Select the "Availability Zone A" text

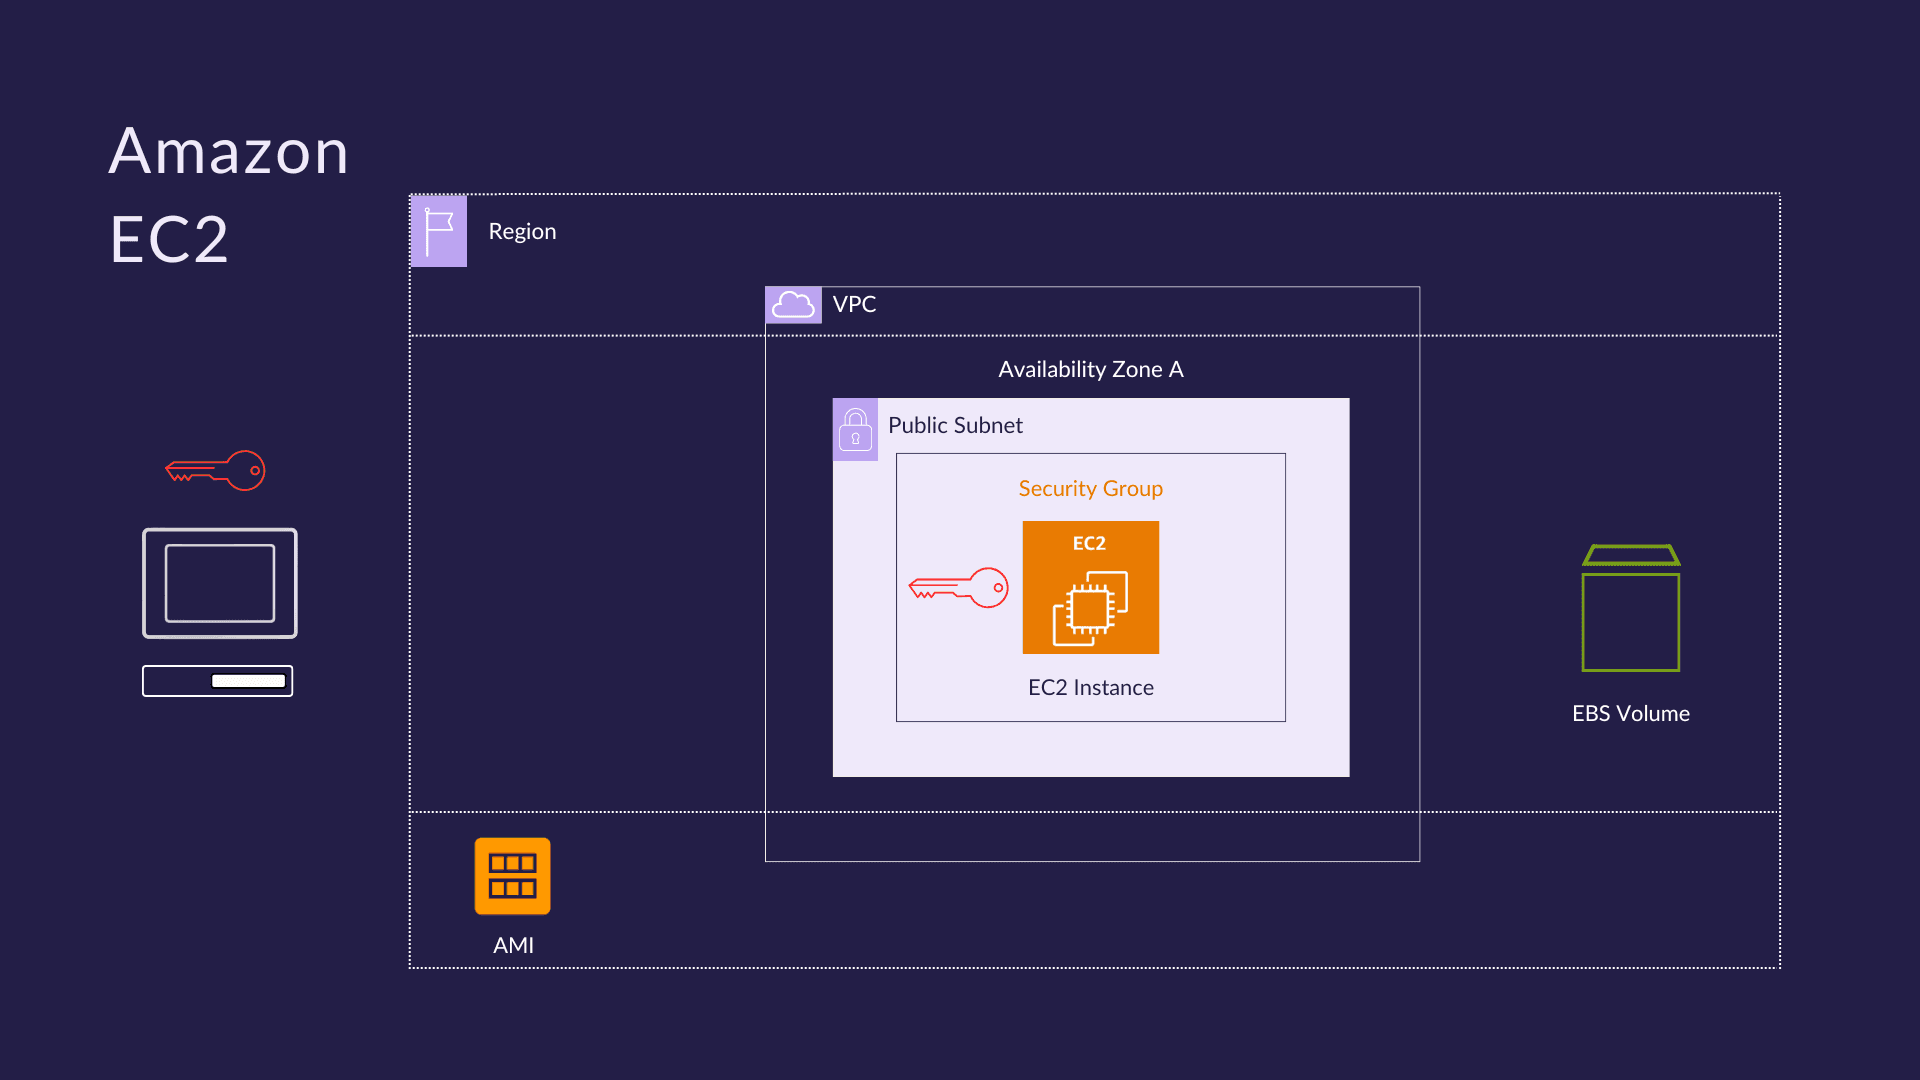[x=1091, y=369]
